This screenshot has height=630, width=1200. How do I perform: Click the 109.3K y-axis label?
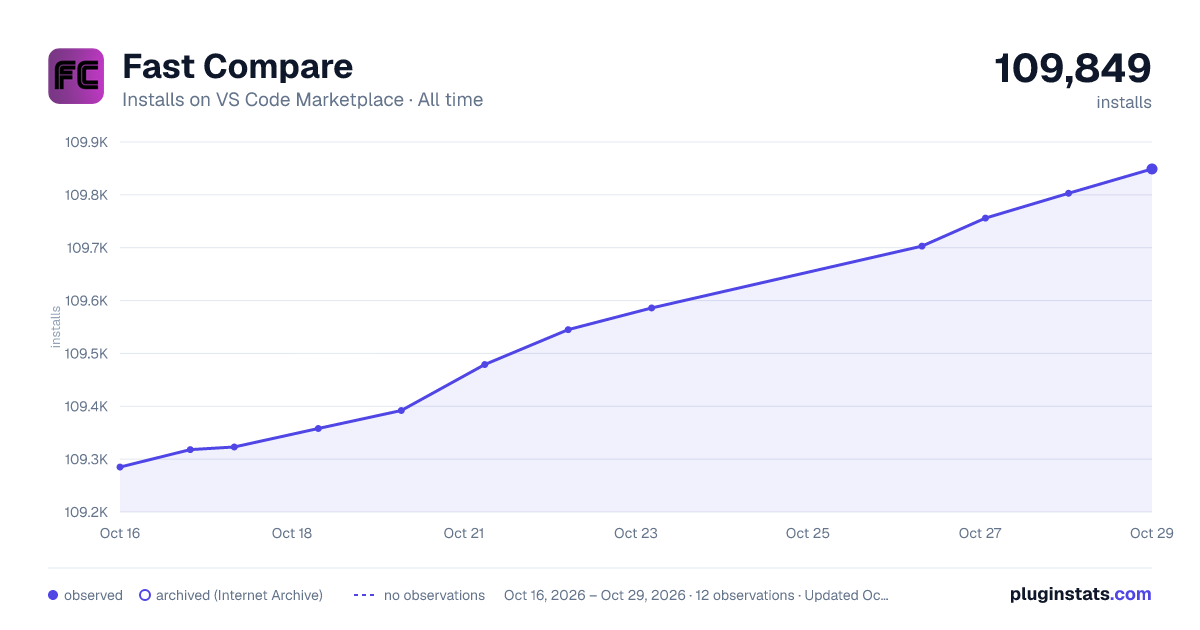[x=87, y=460]
